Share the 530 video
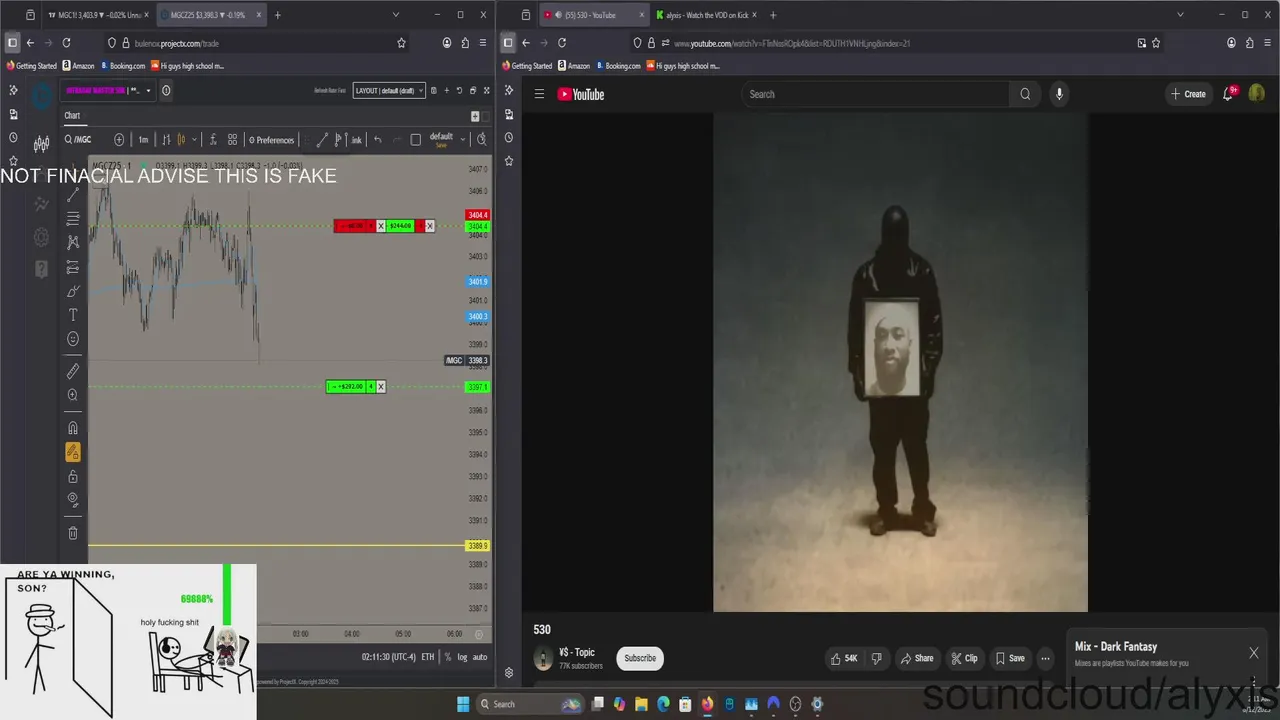Viewport: 1280px width, 720px height. pos(916,658)
